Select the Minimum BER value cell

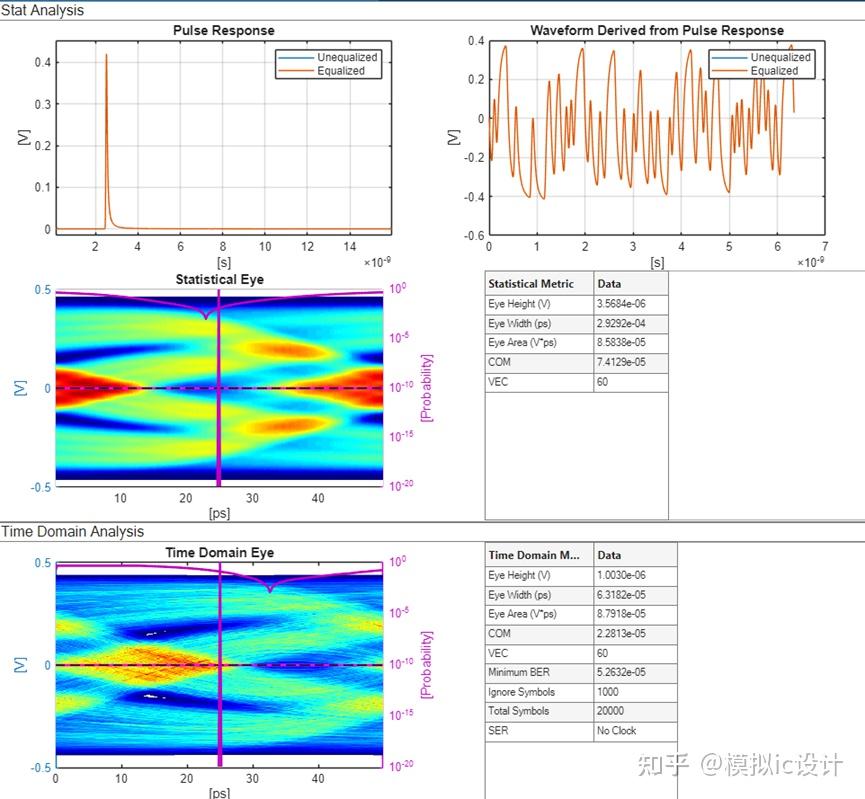coord(620,672)
